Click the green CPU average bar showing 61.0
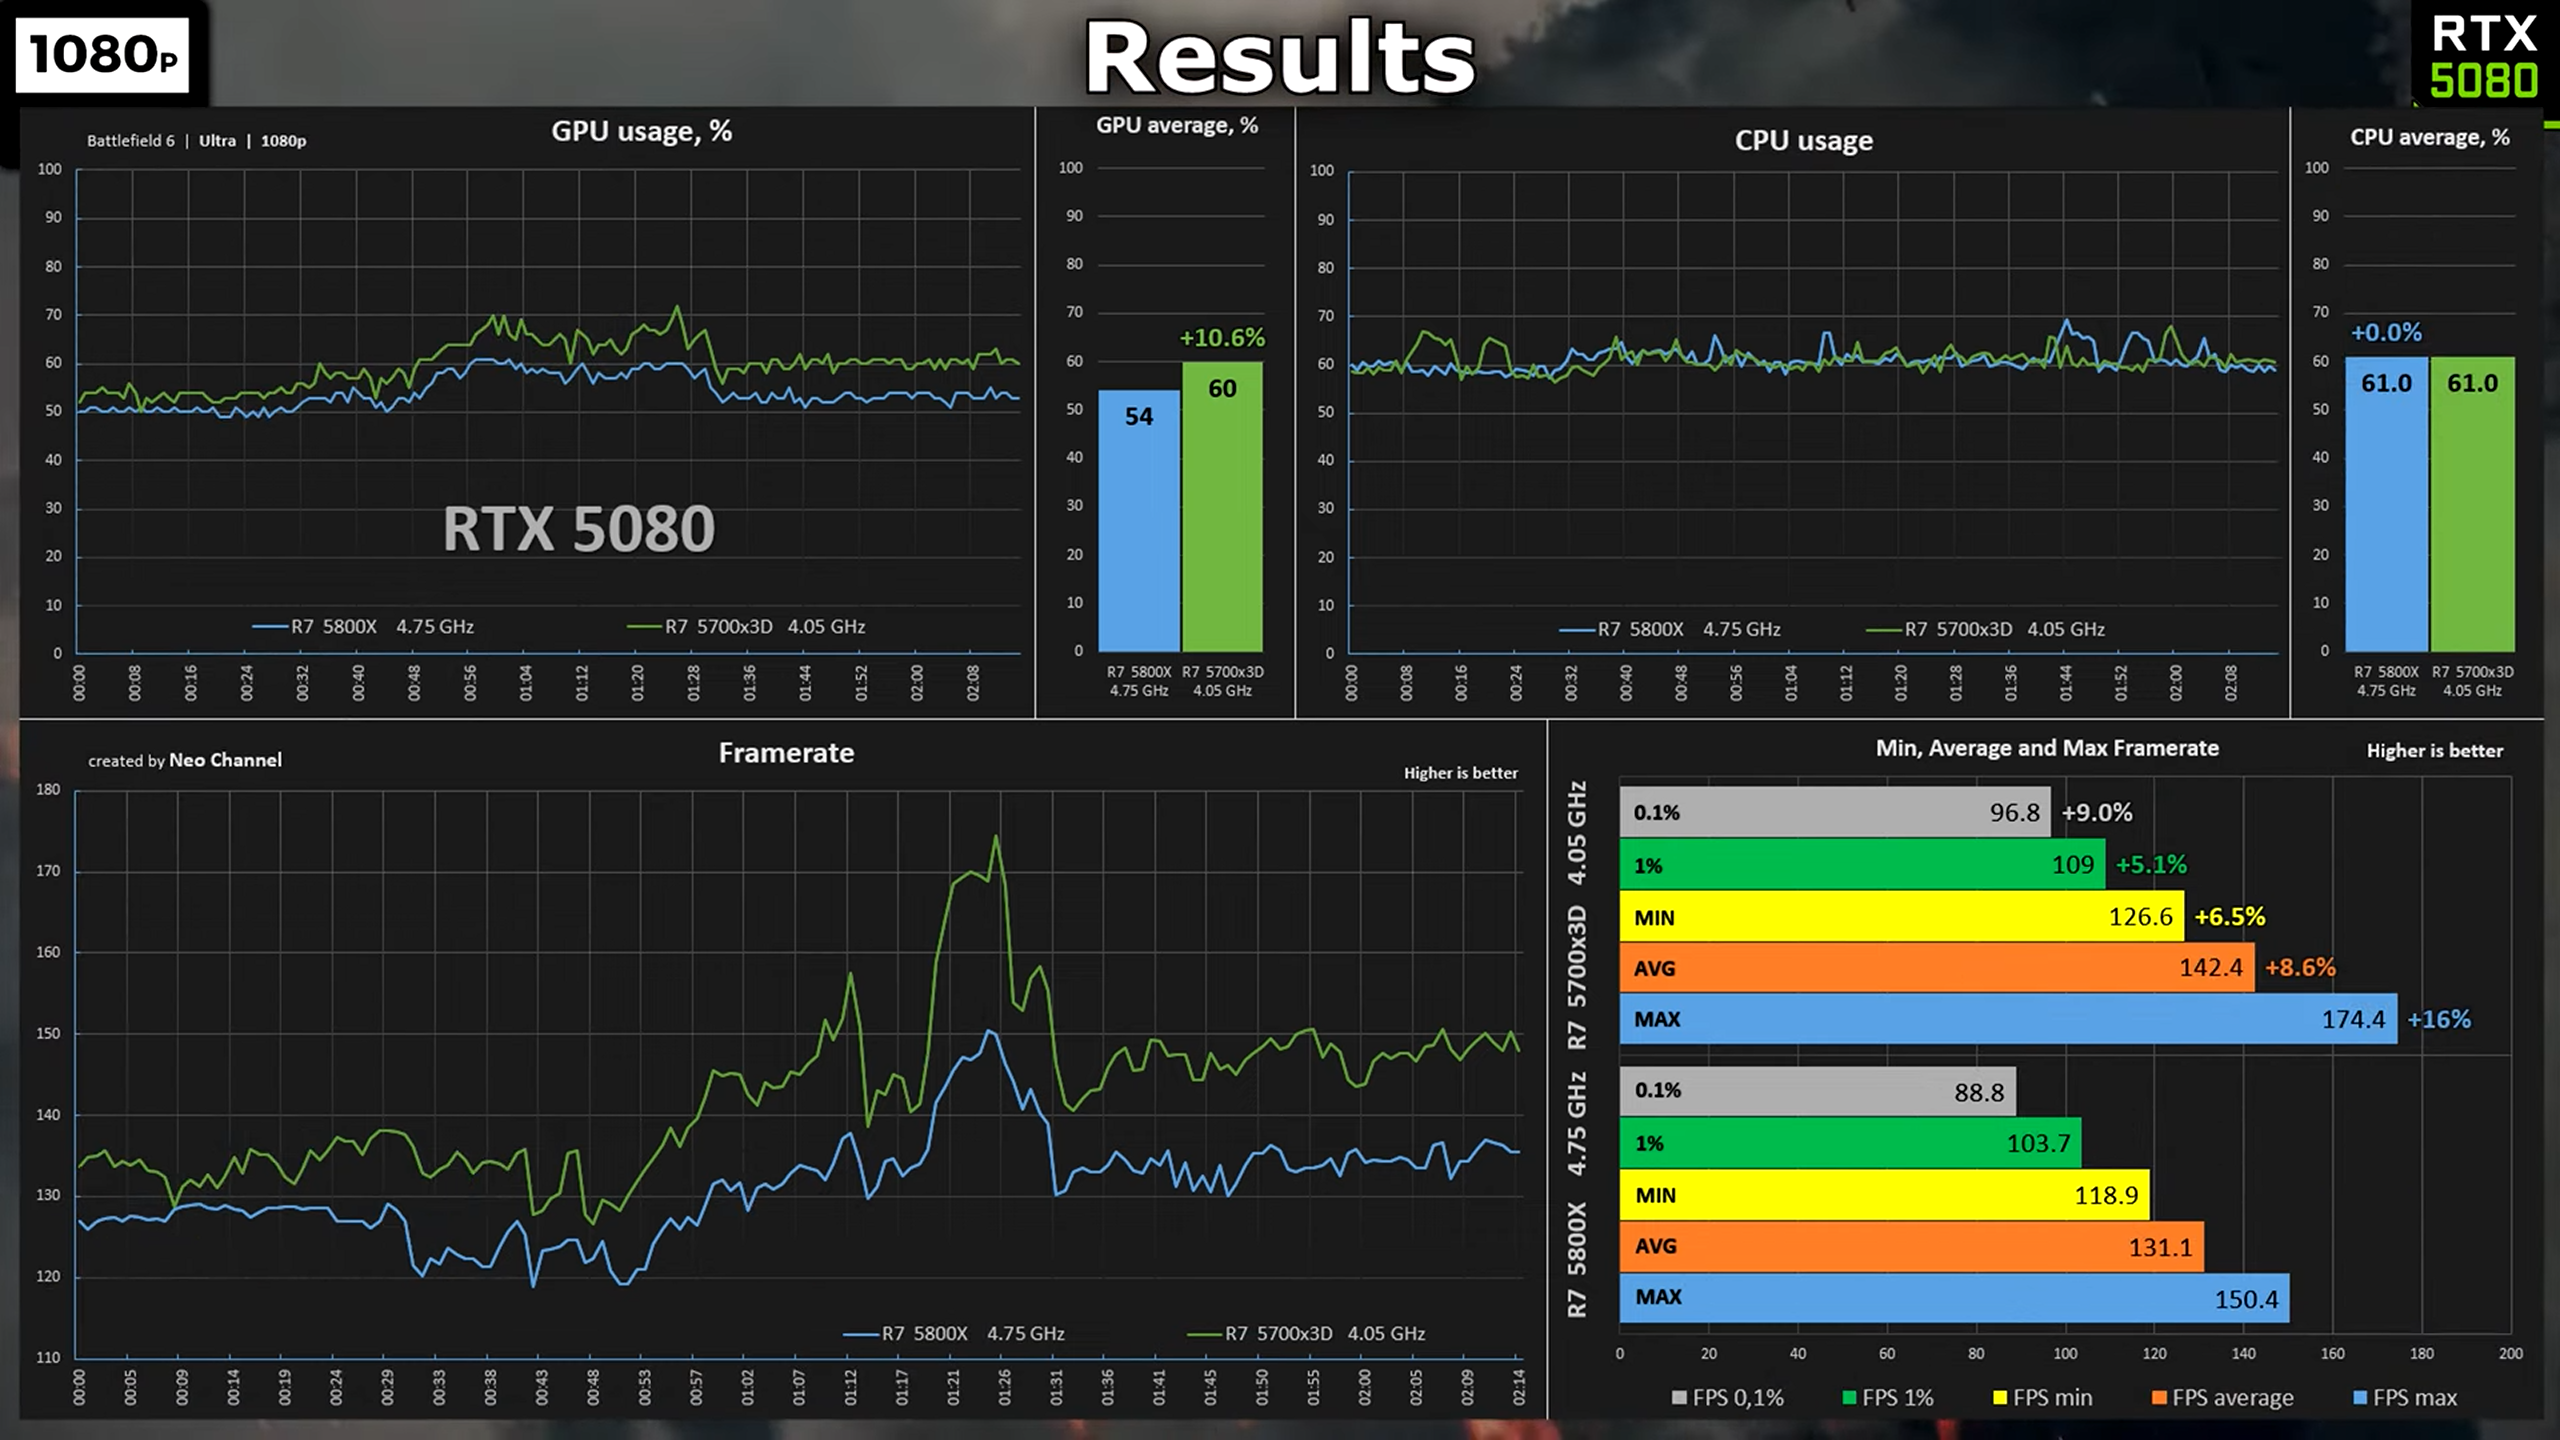 [2472, 505]
